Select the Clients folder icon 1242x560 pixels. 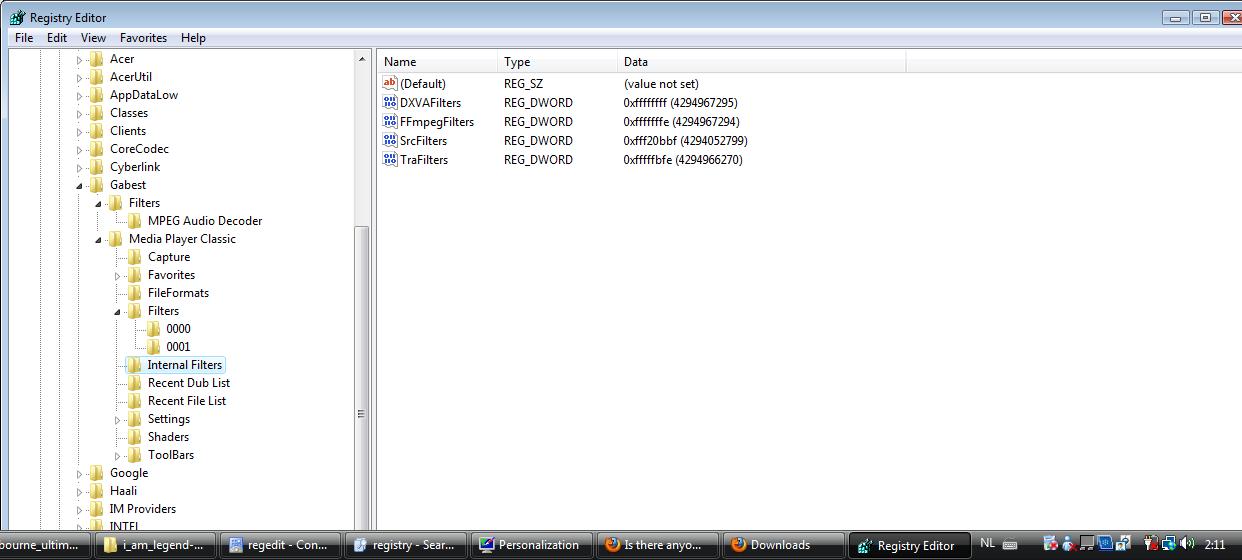96,131
